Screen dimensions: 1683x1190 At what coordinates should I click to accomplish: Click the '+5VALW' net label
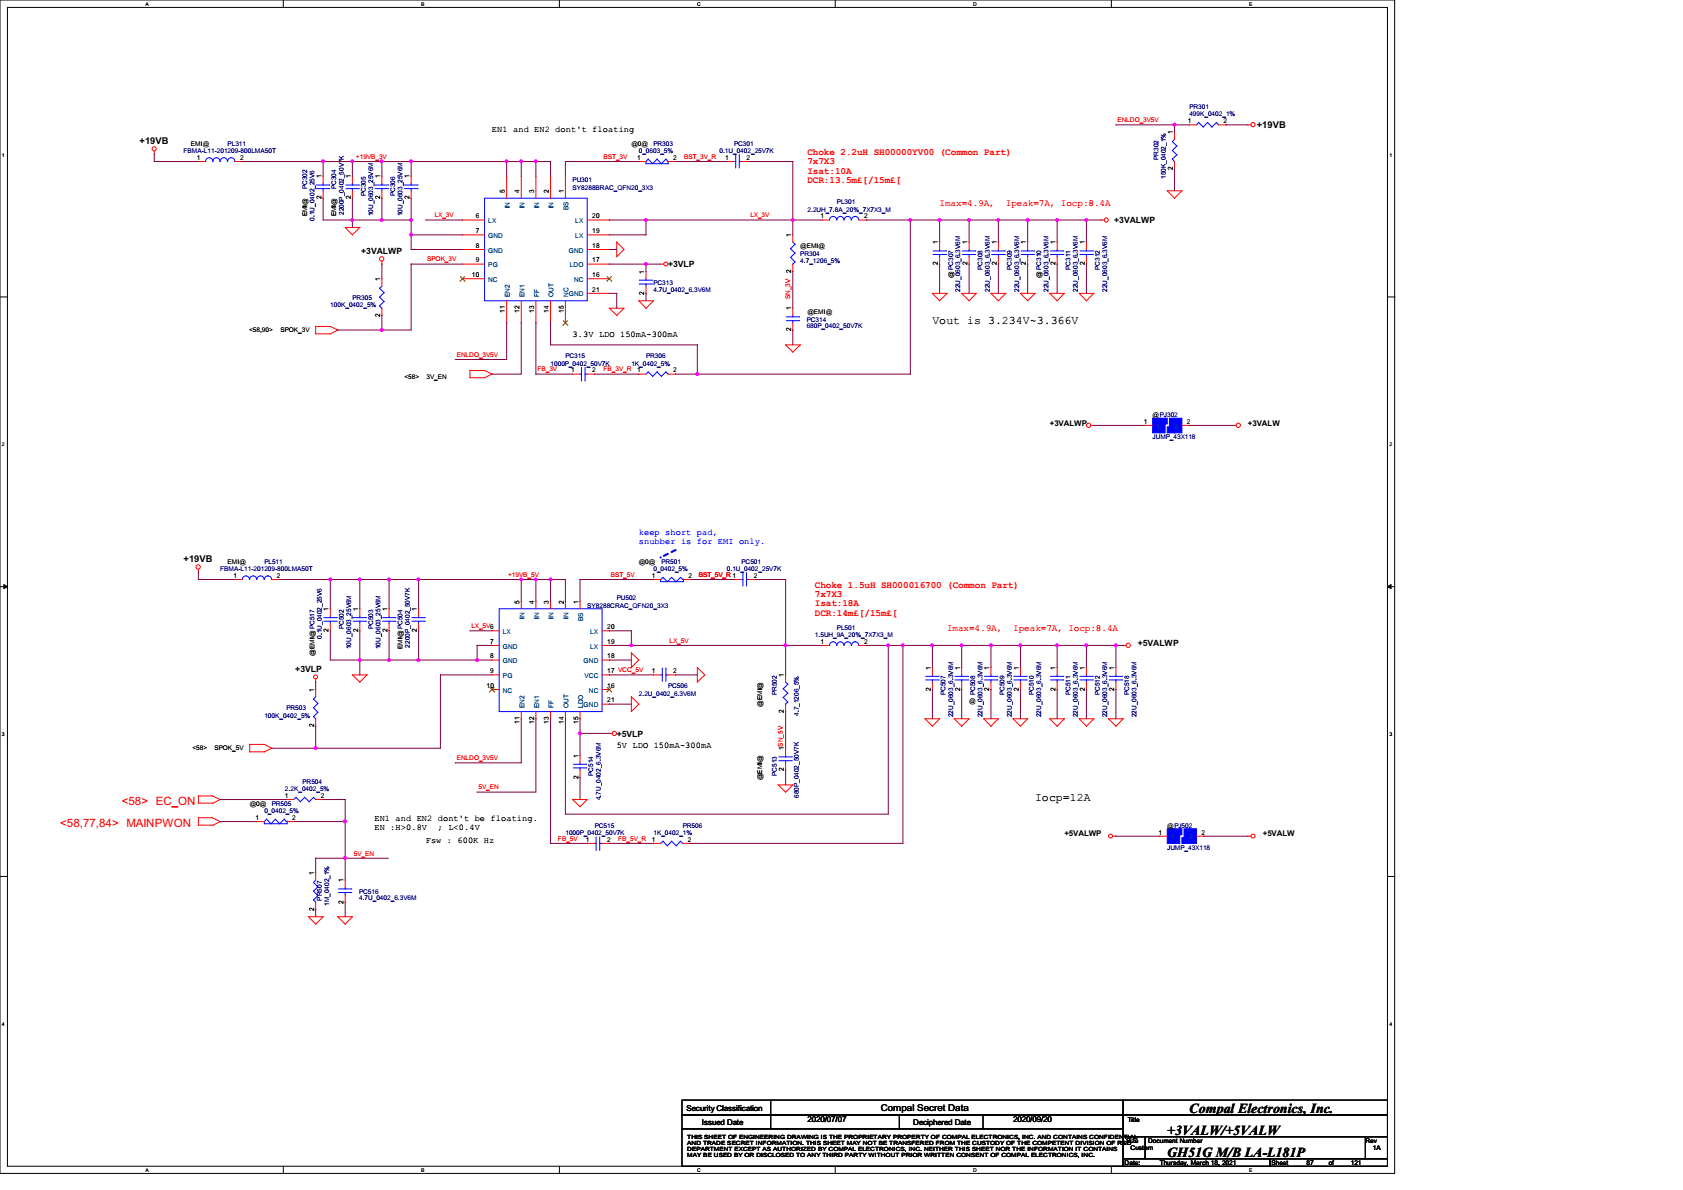coord(1278,834)
